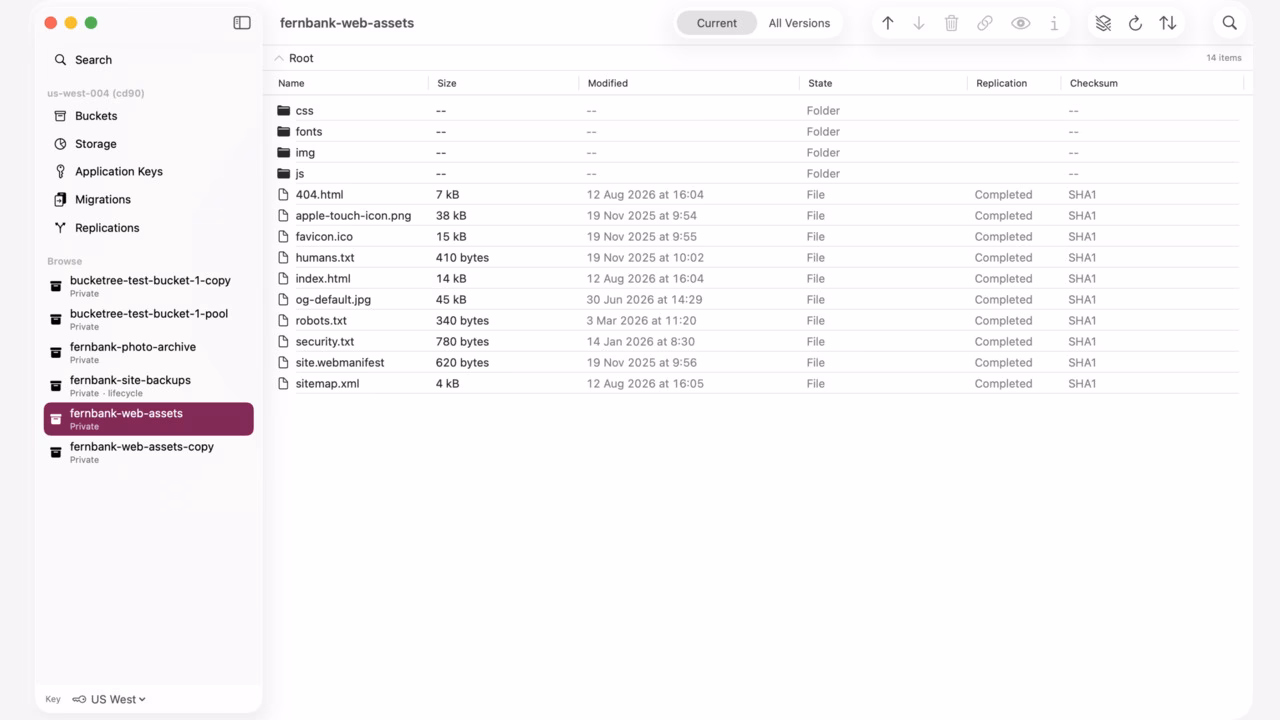The width and height of the screenshot is (1280, 720).
Task: Click the link share icon
Action: click(x=985, y=23)
